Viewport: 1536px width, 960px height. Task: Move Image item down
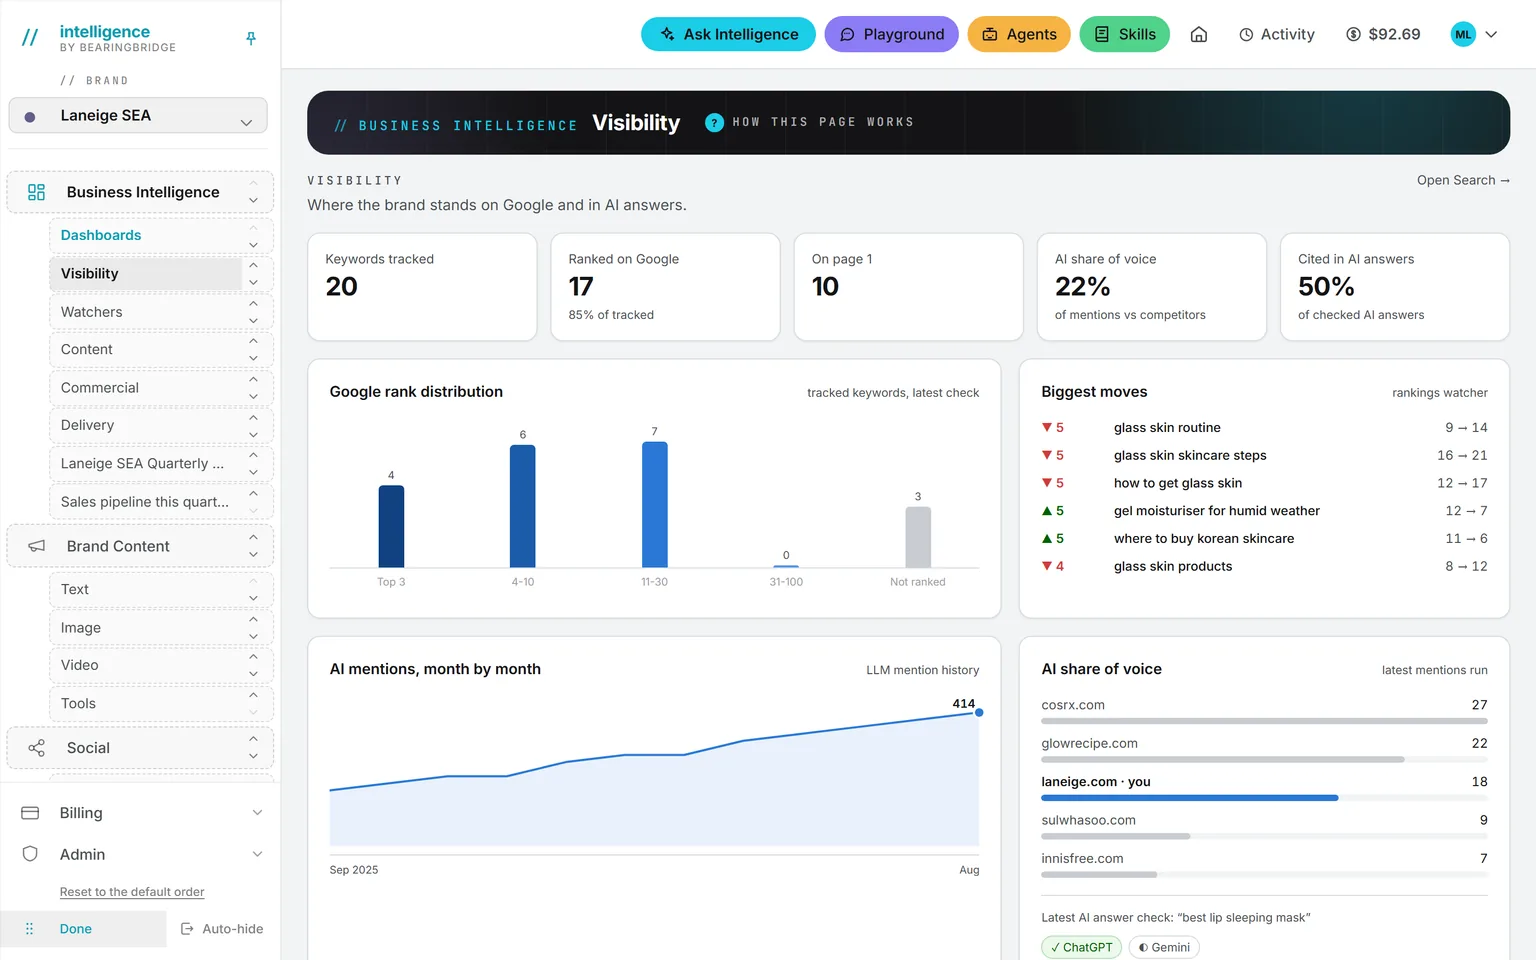pyautogui.click(x=253, y=637)
